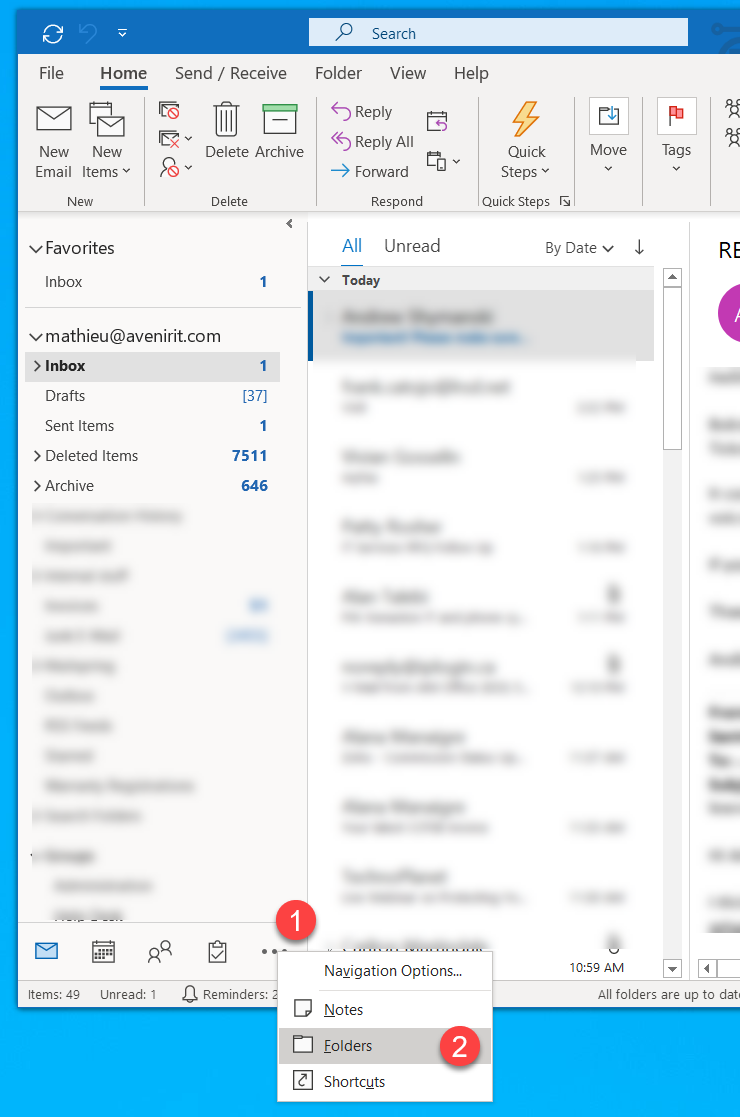Switch to Tasks view icon
The width and height of the screenshot is (740, 1117).
coord(217,951)
